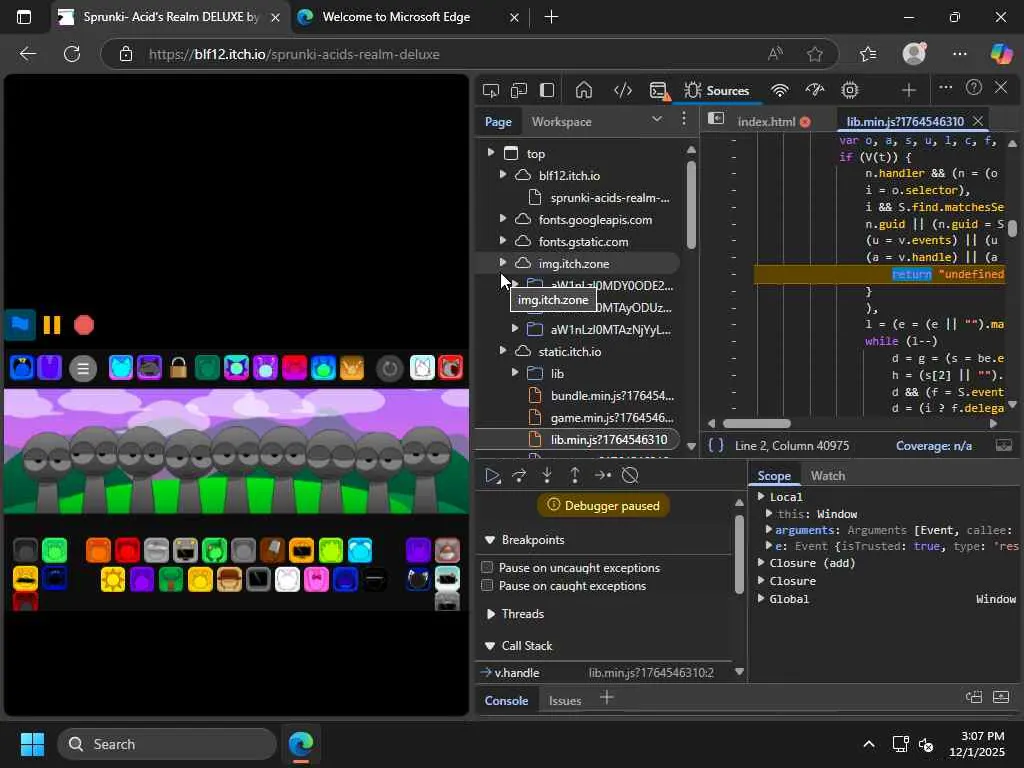This screenshot has width=1024, height=768.
Task: Deactivate breakpoints icon in debugger toolbar
Action: [630, 476]
